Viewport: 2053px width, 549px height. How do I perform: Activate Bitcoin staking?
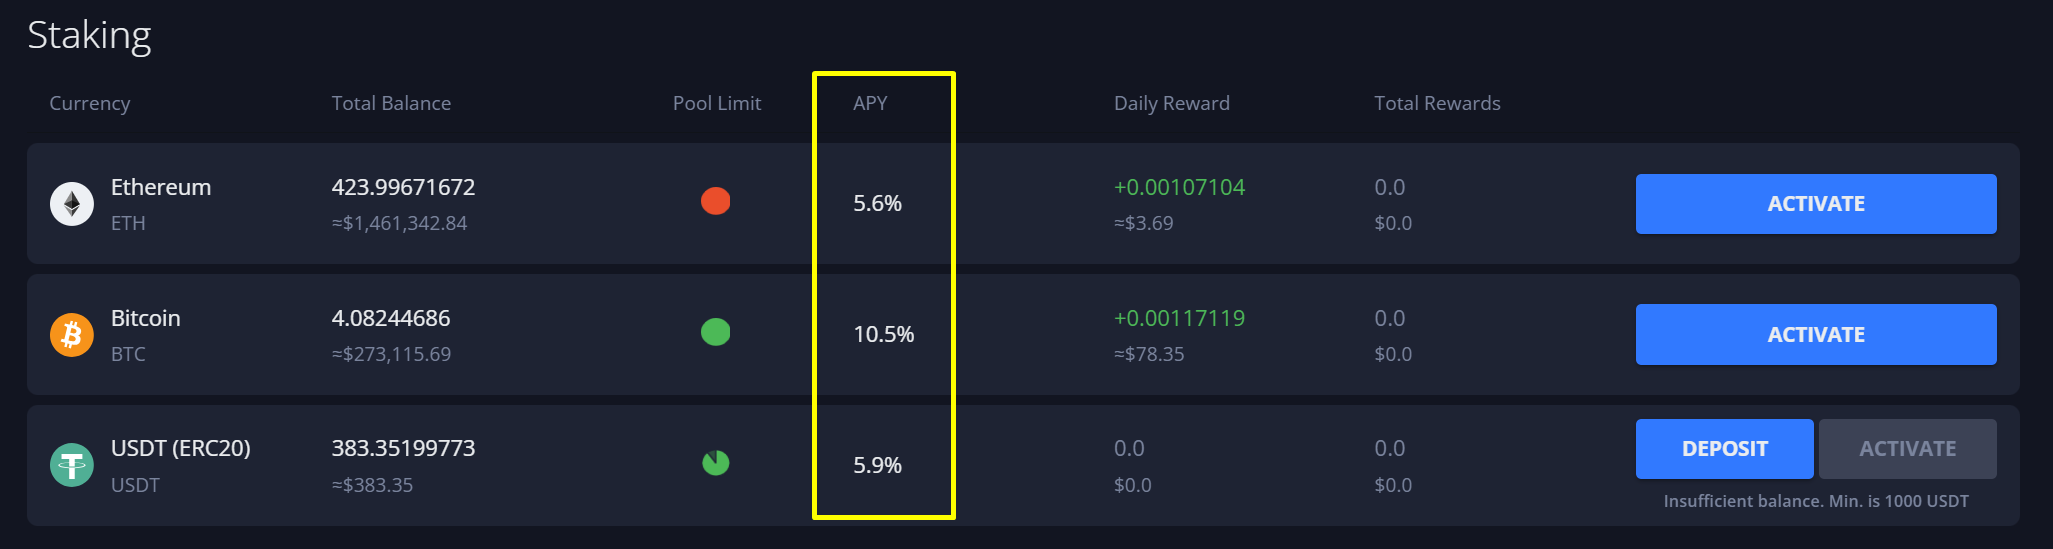pyautogui.click(x=1815, y=334)
